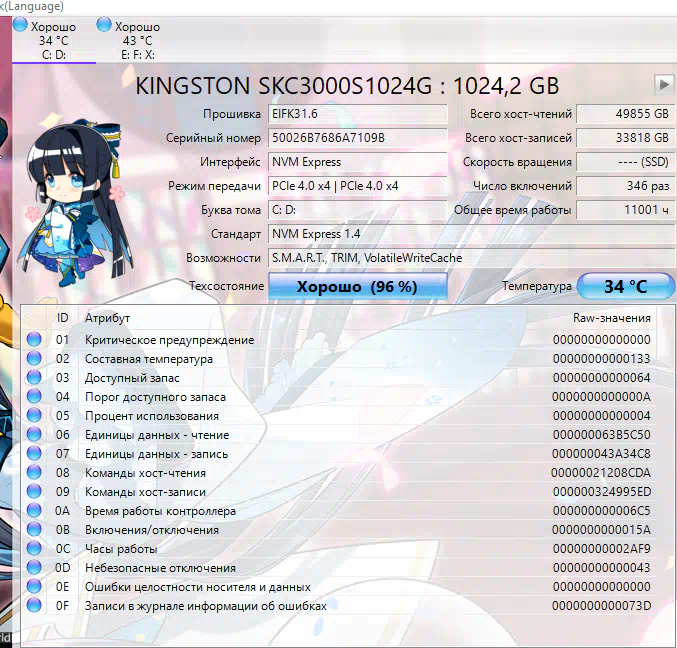Click the Возможности field S.M.A.R.T., TRIM
The width and height of the screenshot is (677, 648).
click(x=471, y=258)
